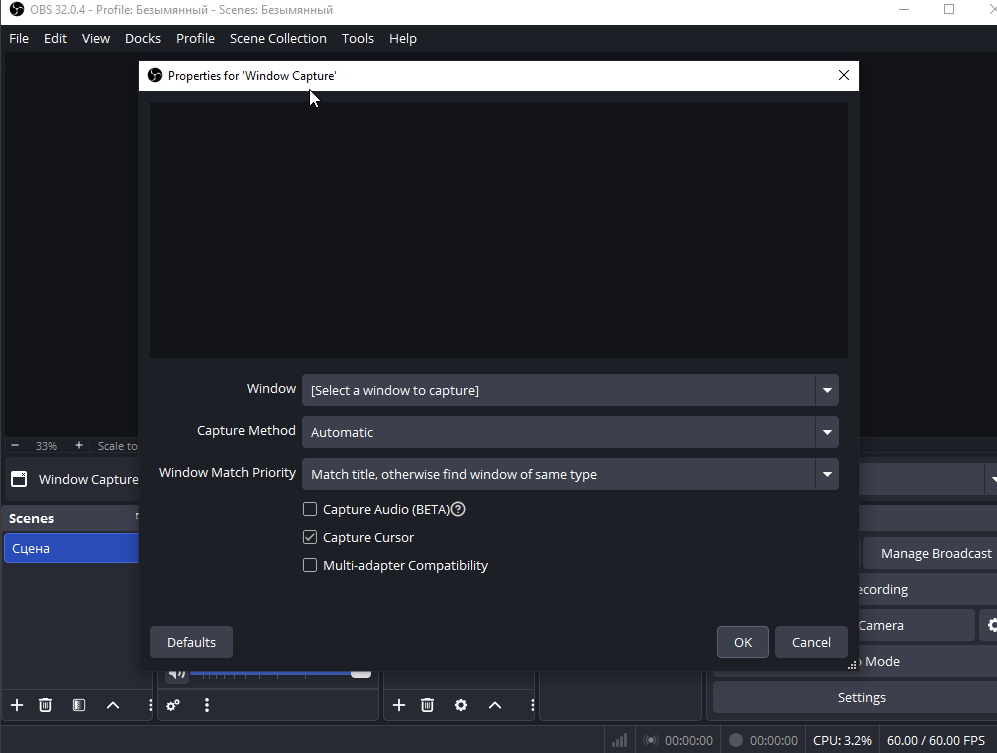Viewport: 997px width, 753px height.
Task: Click audio mixer volume slider handle
Action: point(361,674)
